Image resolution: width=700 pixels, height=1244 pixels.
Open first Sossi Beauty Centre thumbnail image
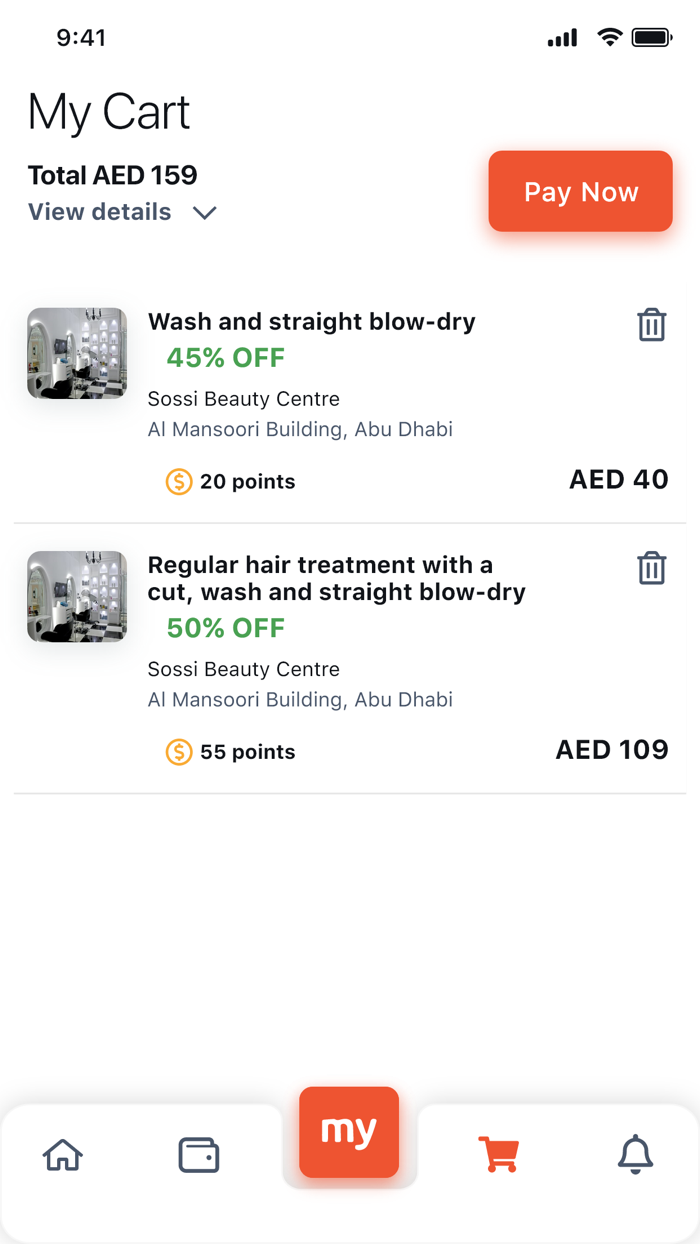click(x=77, y=353)
